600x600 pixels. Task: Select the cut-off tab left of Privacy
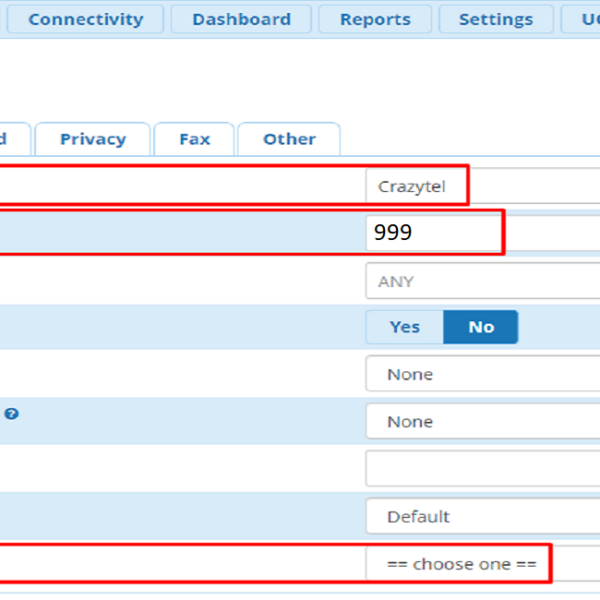pyautogui.click(x=12, y=139)
